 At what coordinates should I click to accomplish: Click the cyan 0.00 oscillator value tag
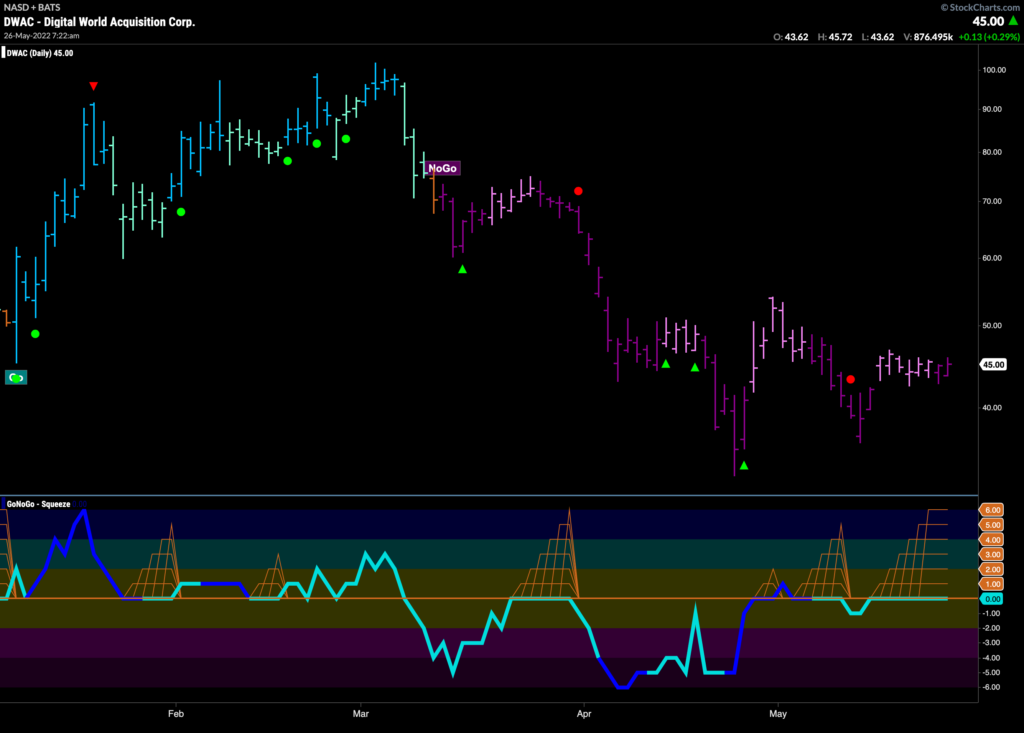click(x=991, y=598)
